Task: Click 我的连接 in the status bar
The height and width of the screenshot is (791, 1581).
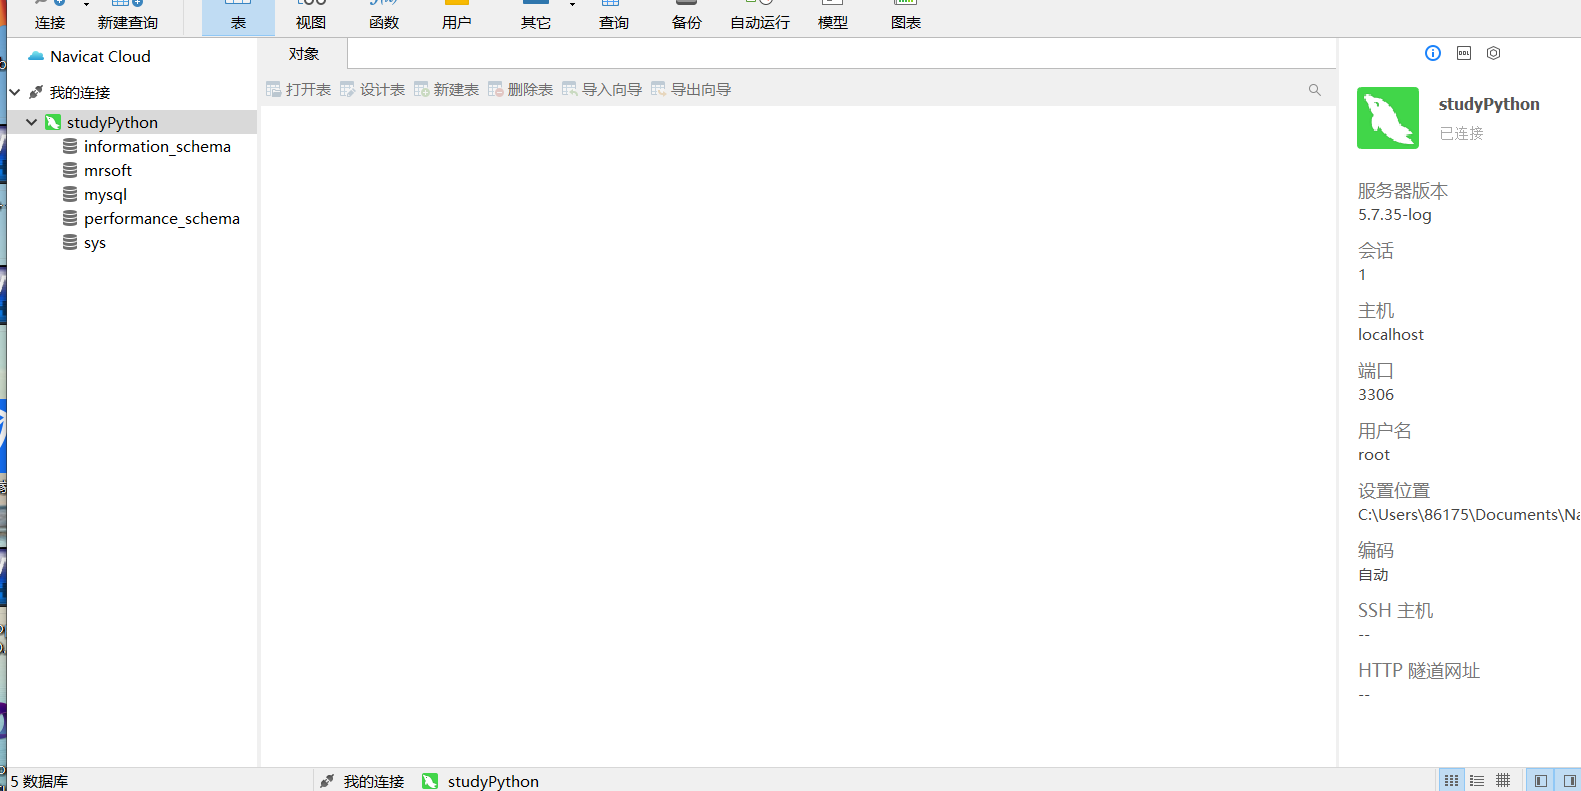Action: click(x=362, y=781)
